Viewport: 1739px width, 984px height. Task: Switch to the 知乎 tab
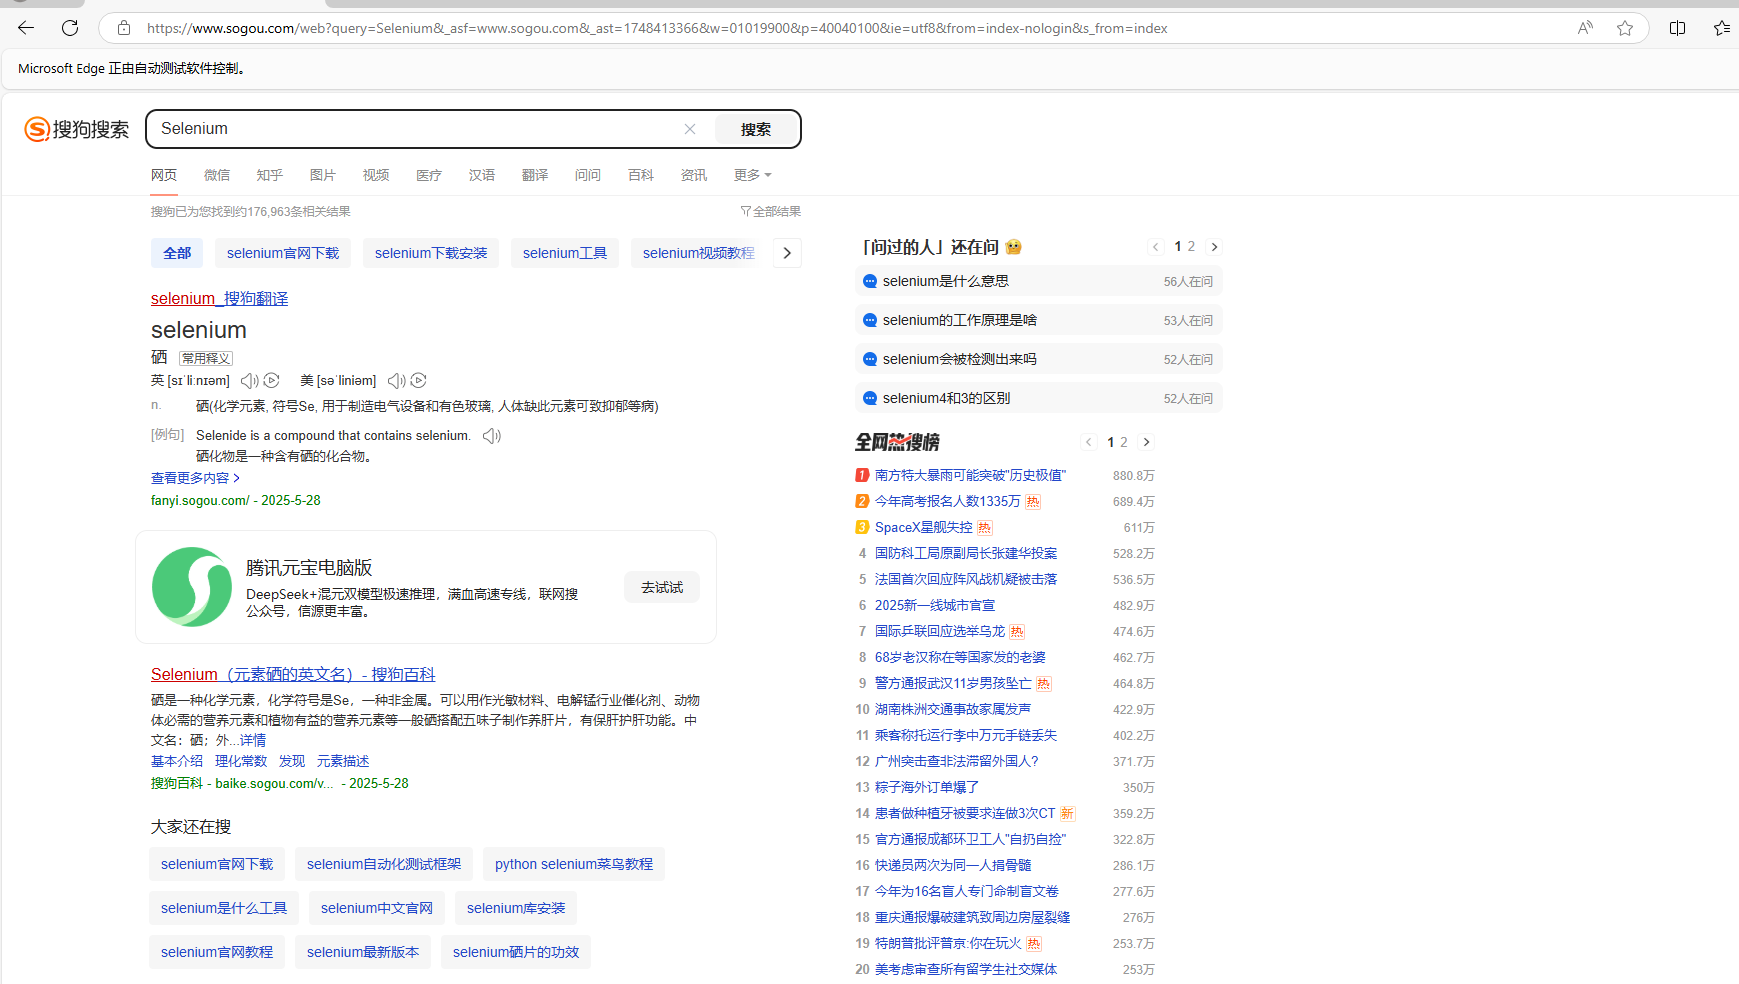270,175
